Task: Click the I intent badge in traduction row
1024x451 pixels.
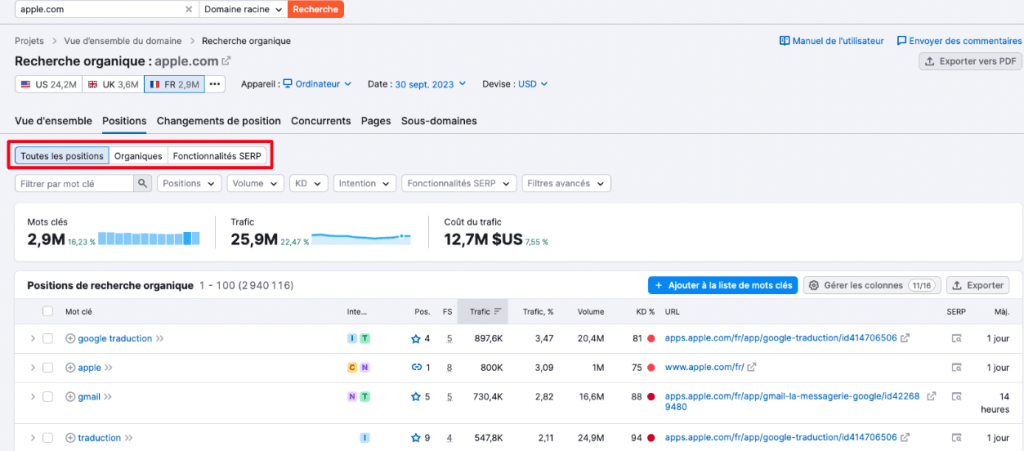Action: [365, 437]
